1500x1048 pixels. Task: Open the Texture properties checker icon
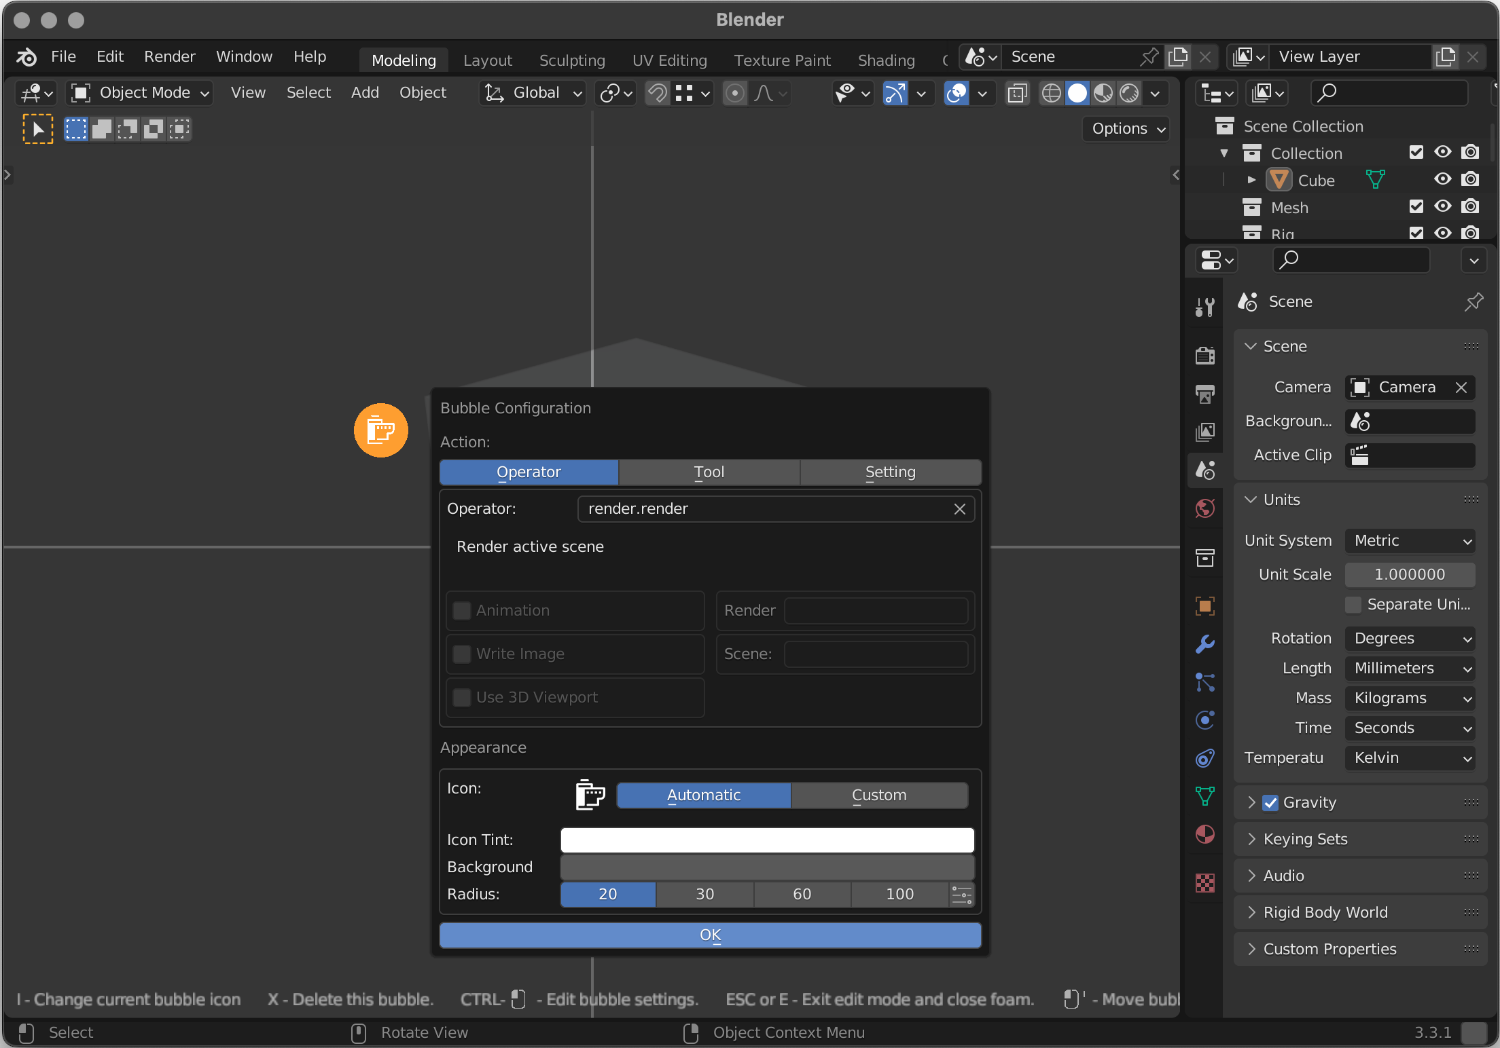1205,883
